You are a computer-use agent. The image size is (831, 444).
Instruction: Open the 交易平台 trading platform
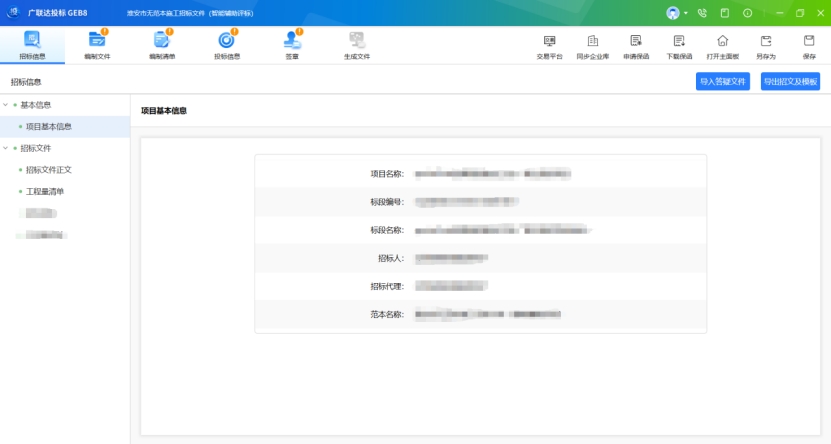[x=549, y=46]
